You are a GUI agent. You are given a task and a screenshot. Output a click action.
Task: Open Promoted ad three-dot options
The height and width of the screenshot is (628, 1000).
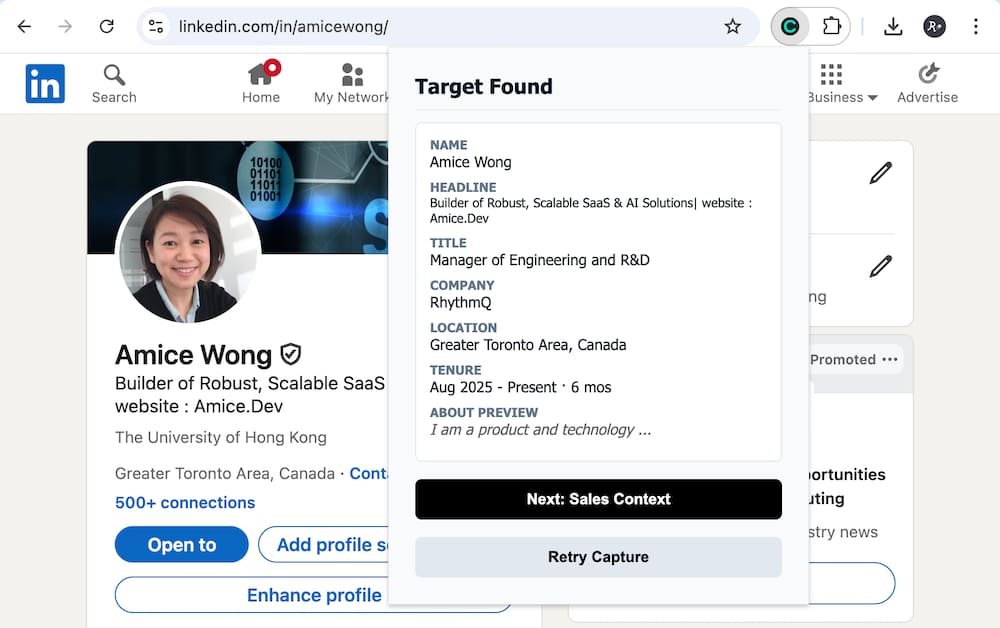click(x=890, y=360)
